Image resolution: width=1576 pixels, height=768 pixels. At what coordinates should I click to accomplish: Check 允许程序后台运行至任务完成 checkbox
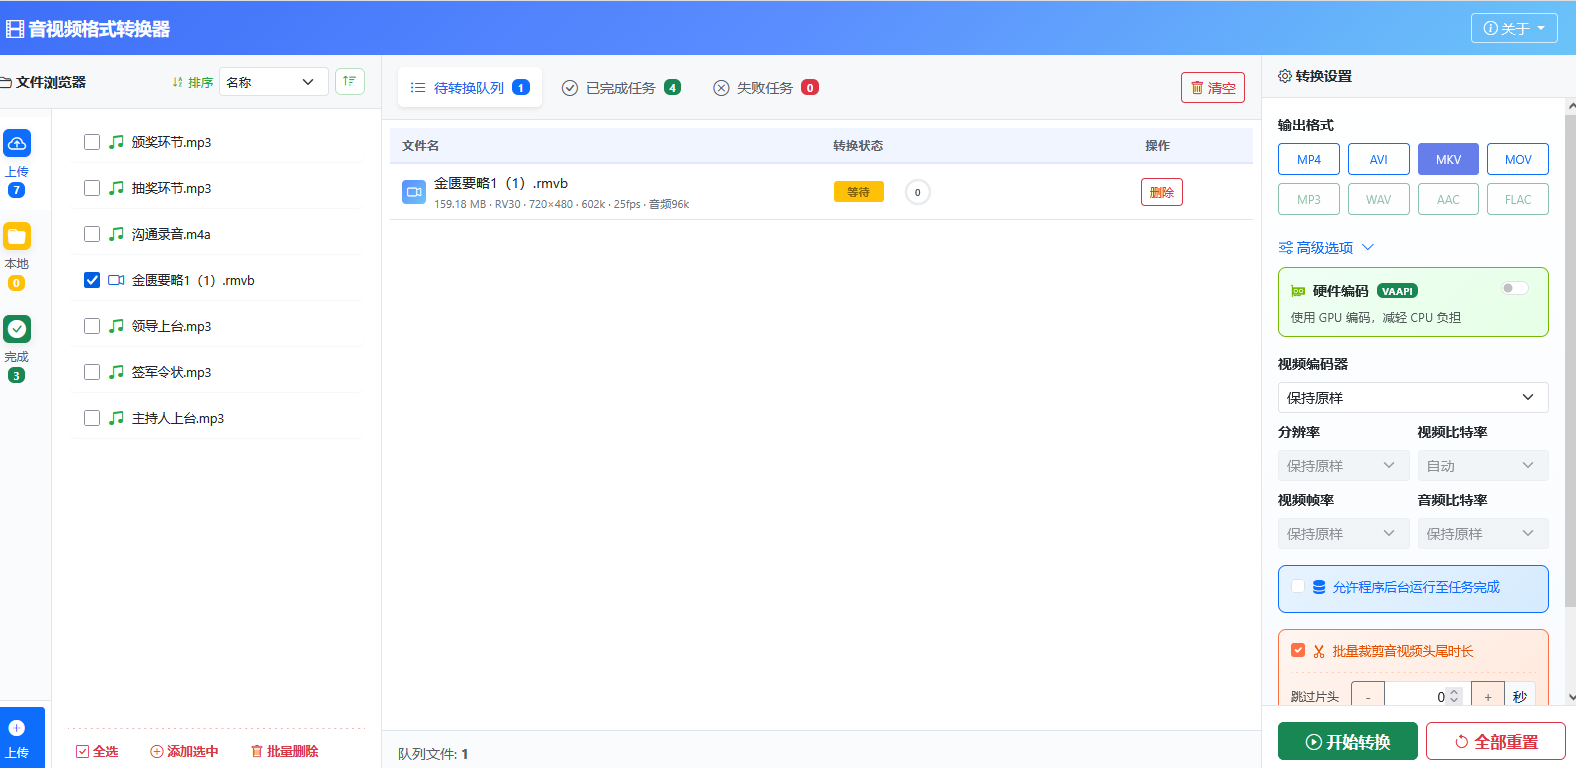click(1298, 586)
